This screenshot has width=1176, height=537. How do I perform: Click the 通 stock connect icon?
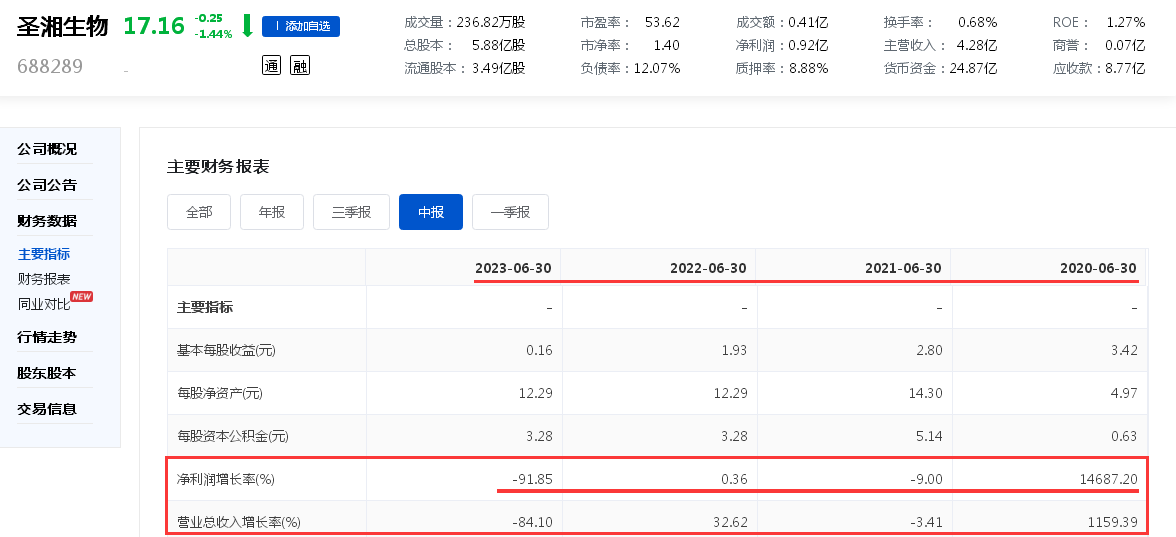(x=271, y=65)
